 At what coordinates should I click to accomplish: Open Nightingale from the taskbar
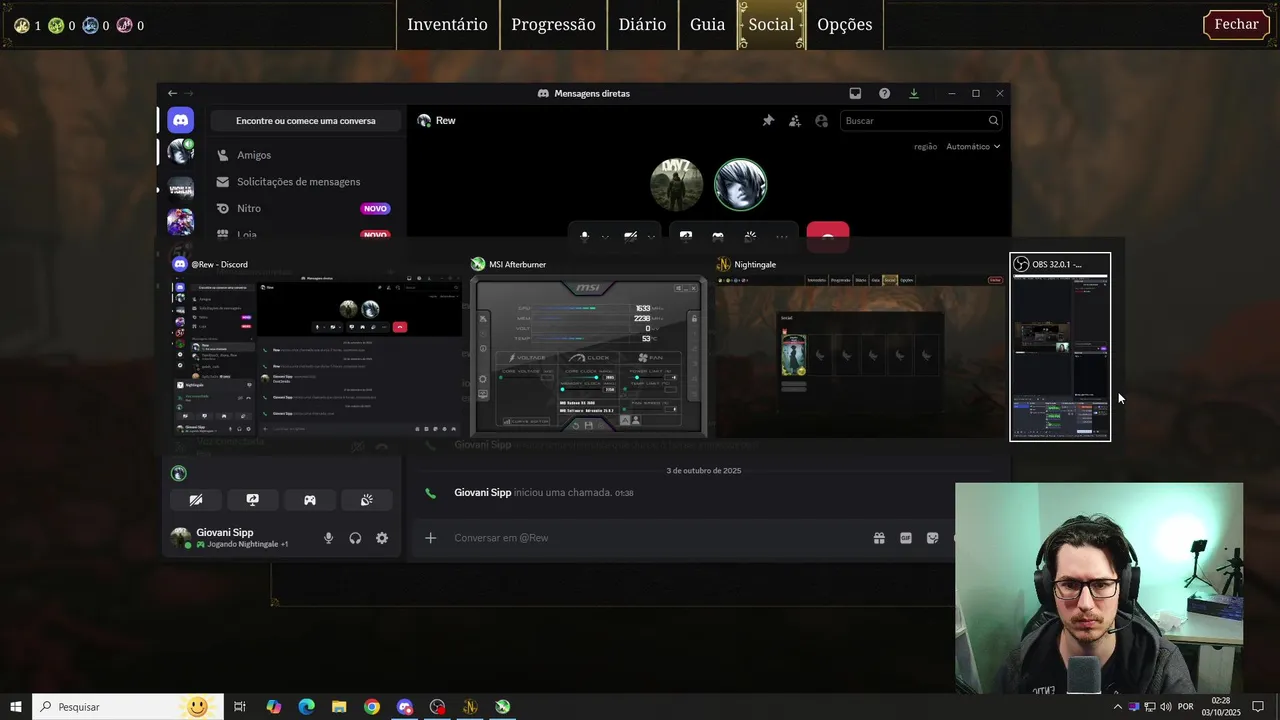(470, 707)
